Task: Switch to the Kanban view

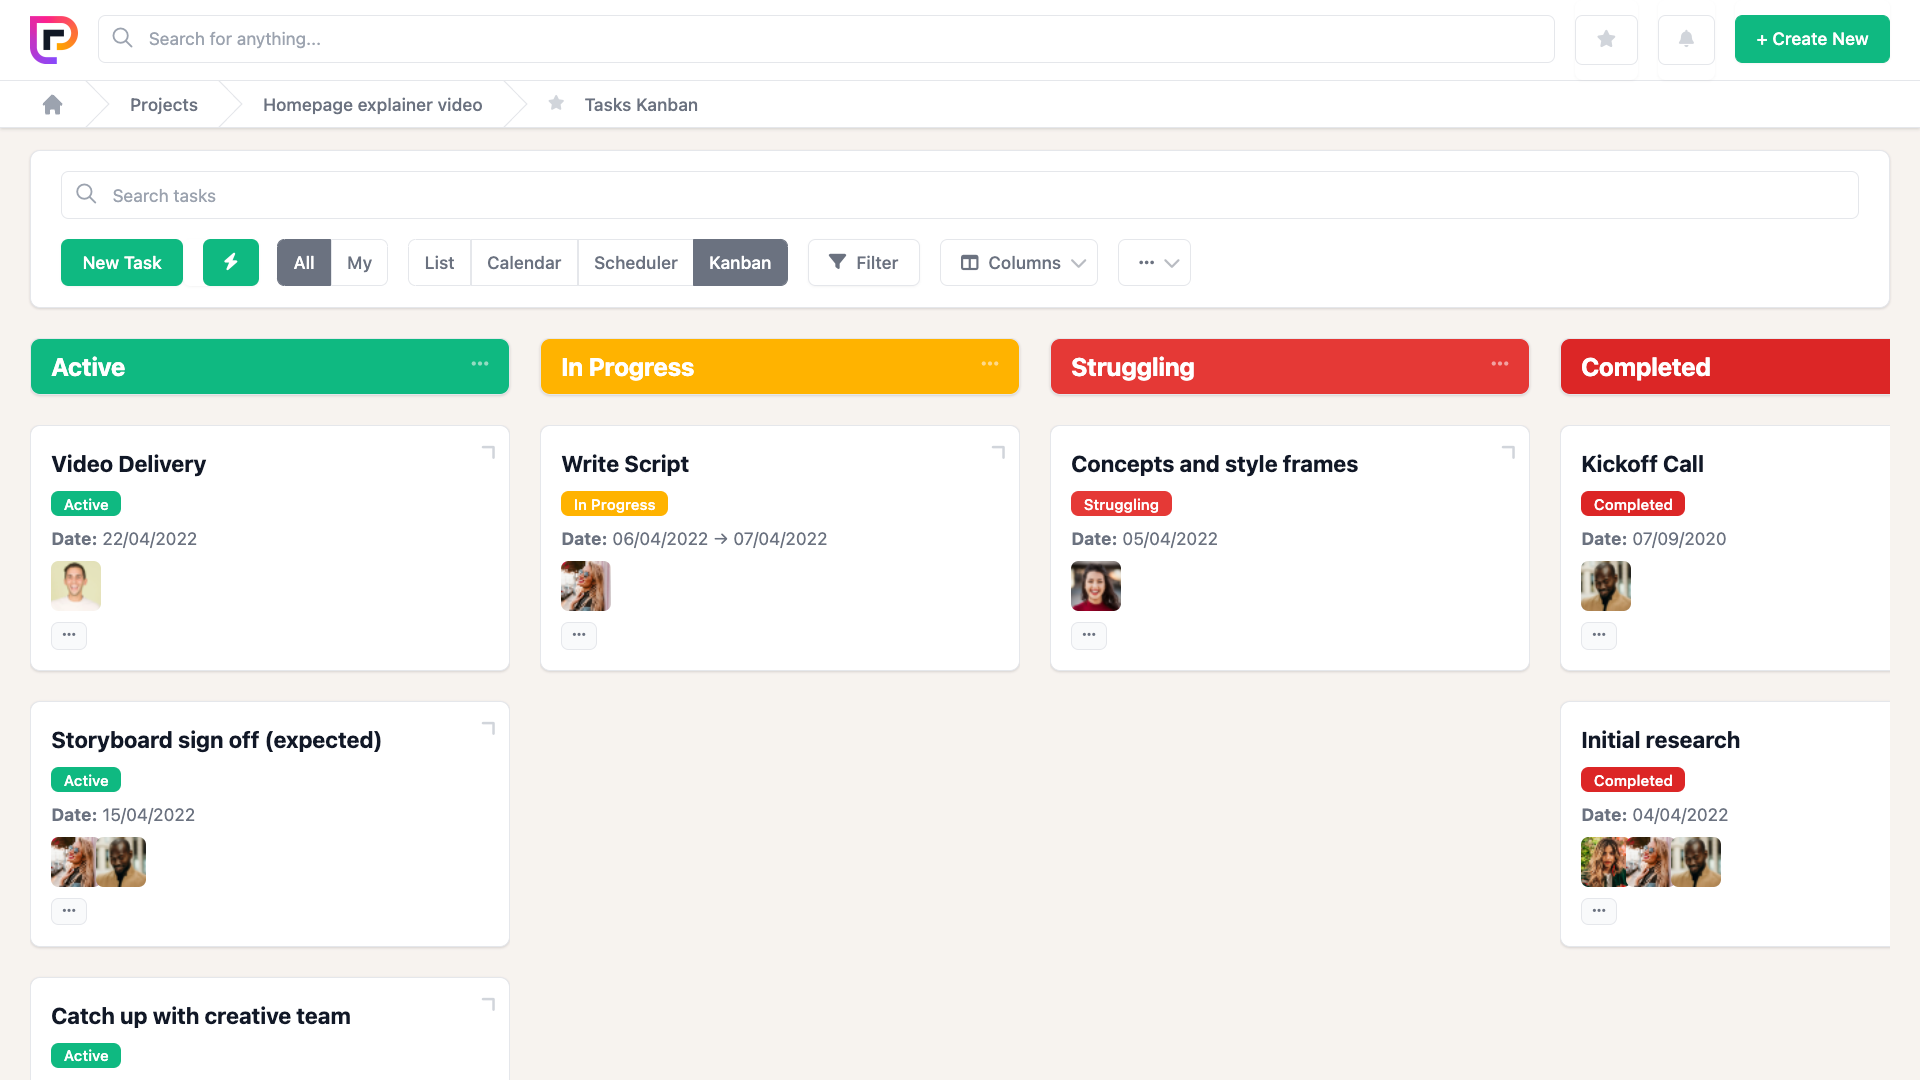Action: pyautogui.click(x=740, y=262)
